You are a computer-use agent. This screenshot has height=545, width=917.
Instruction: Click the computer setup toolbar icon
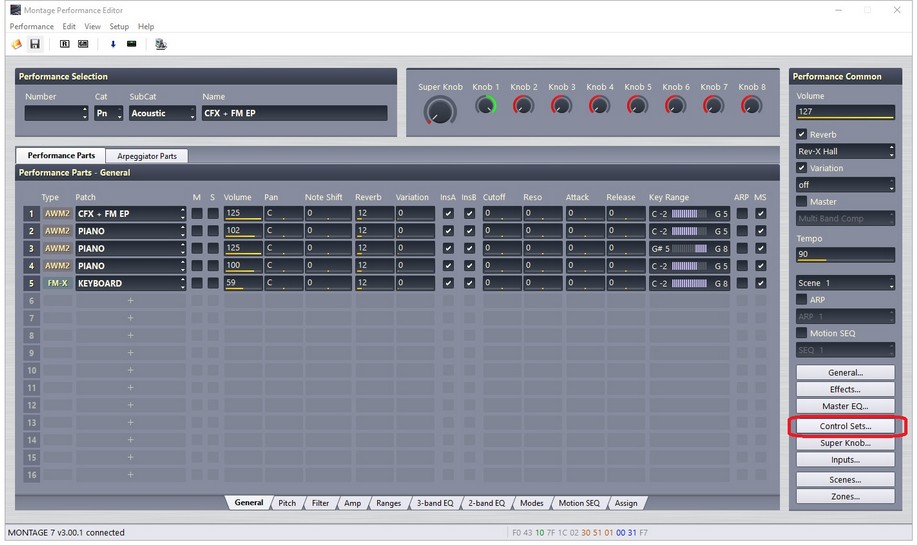tap(160, 44)
